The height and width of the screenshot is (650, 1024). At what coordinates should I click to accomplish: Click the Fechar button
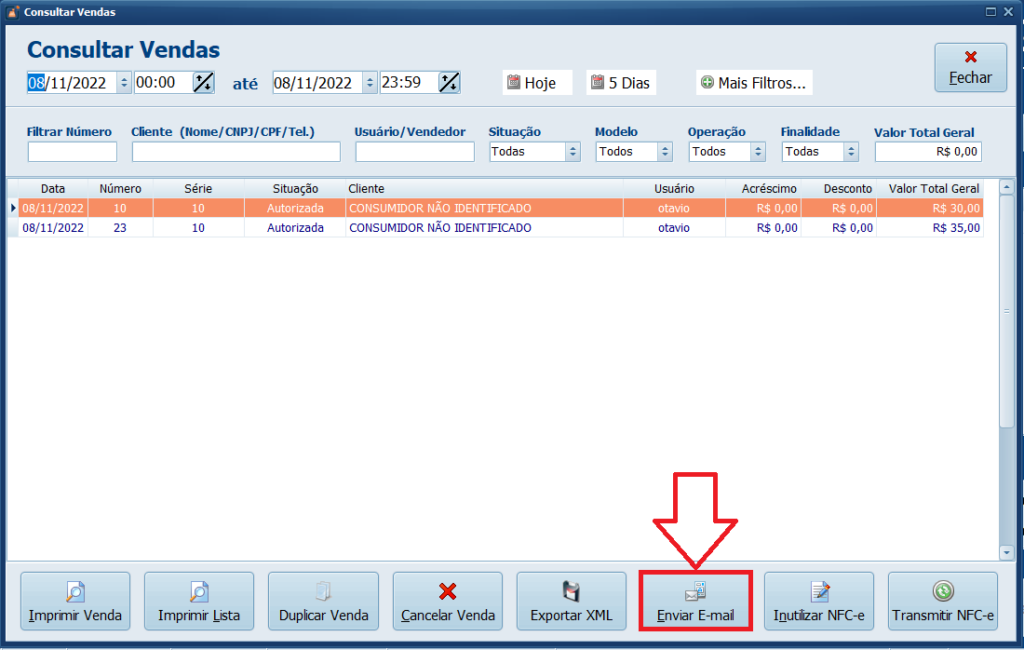[970, 68]
